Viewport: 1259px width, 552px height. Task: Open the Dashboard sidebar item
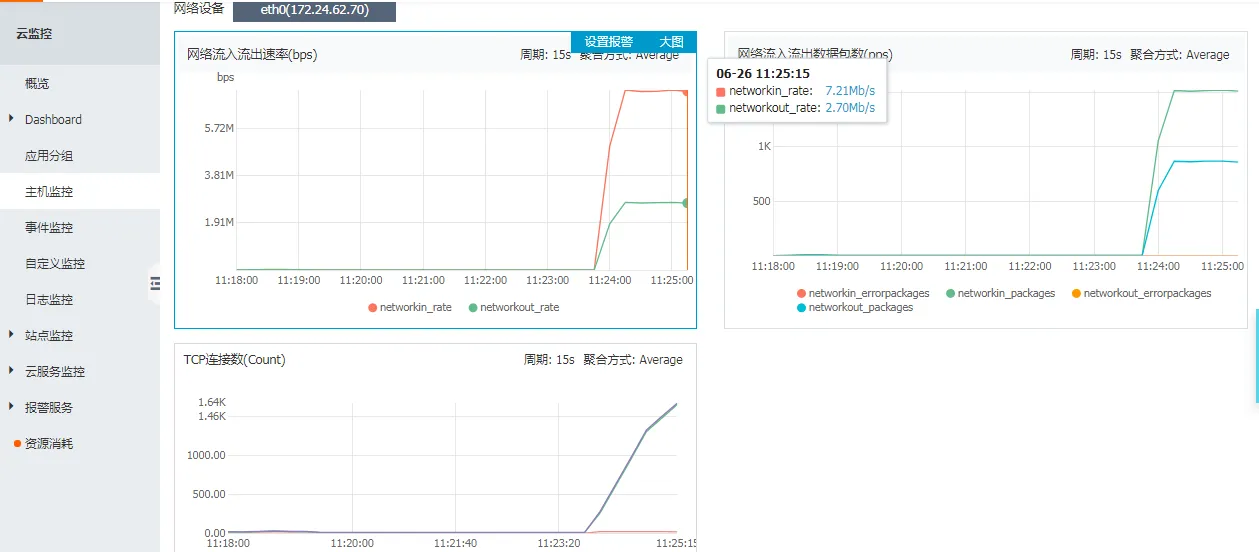pos(53,119)
